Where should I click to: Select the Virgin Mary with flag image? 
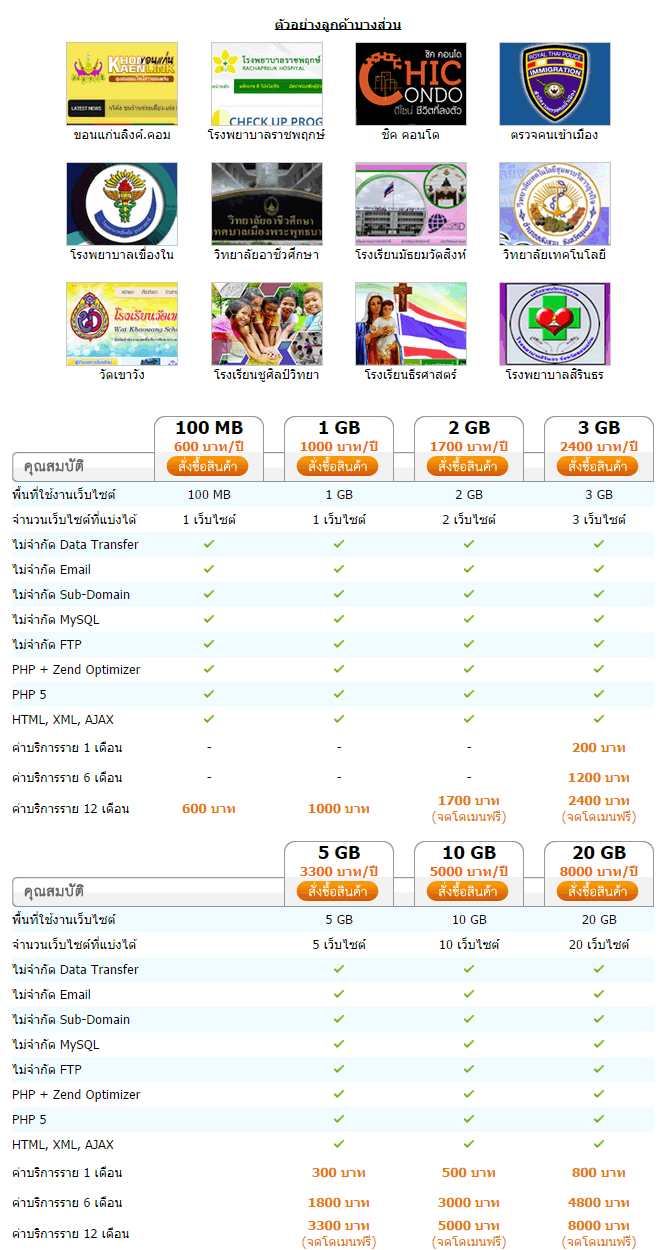click(411, 324)
